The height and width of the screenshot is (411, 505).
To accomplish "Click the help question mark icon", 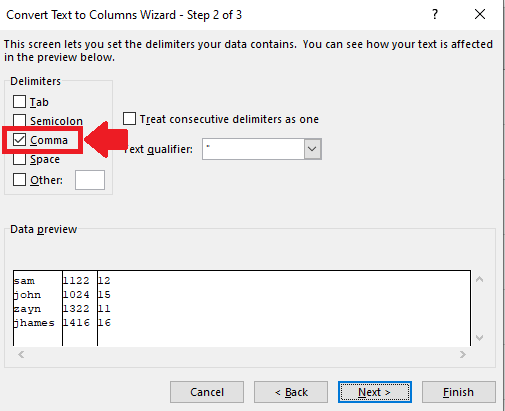I will coord(435,14).
